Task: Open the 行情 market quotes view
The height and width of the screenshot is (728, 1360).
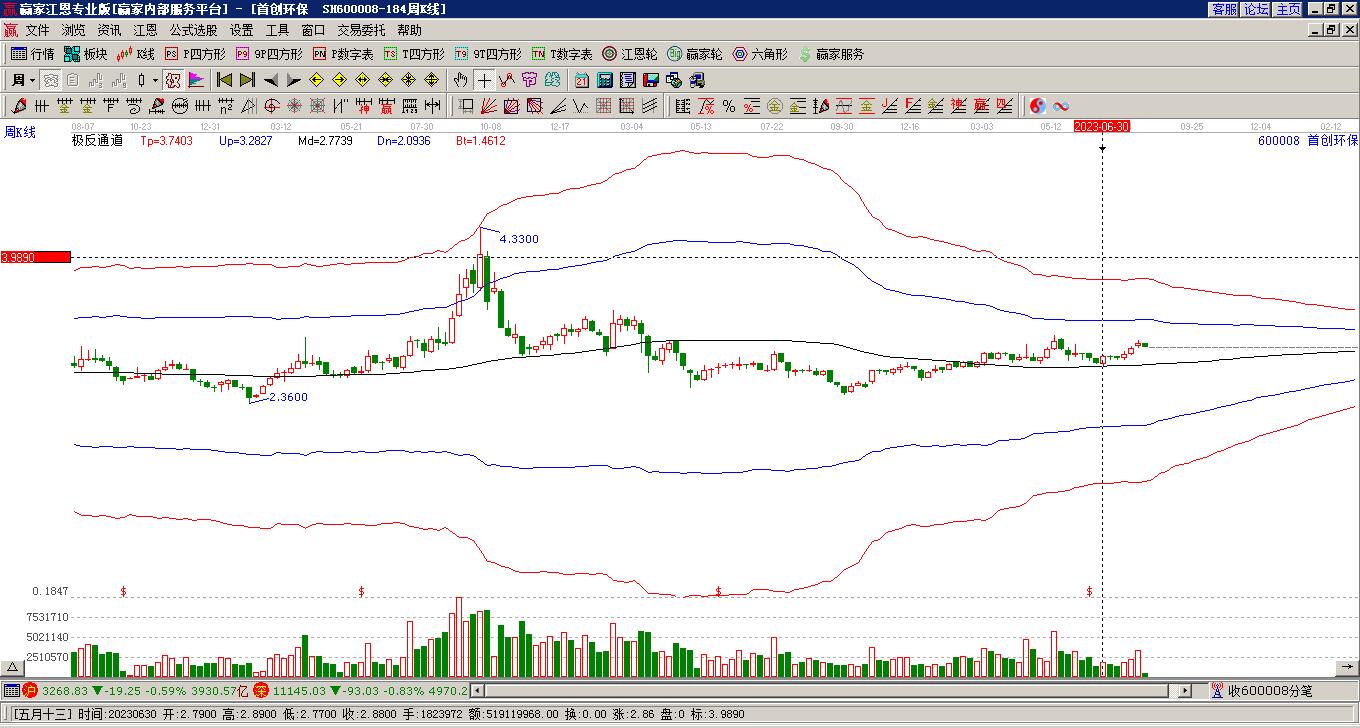Action: (x=33, y=54)
